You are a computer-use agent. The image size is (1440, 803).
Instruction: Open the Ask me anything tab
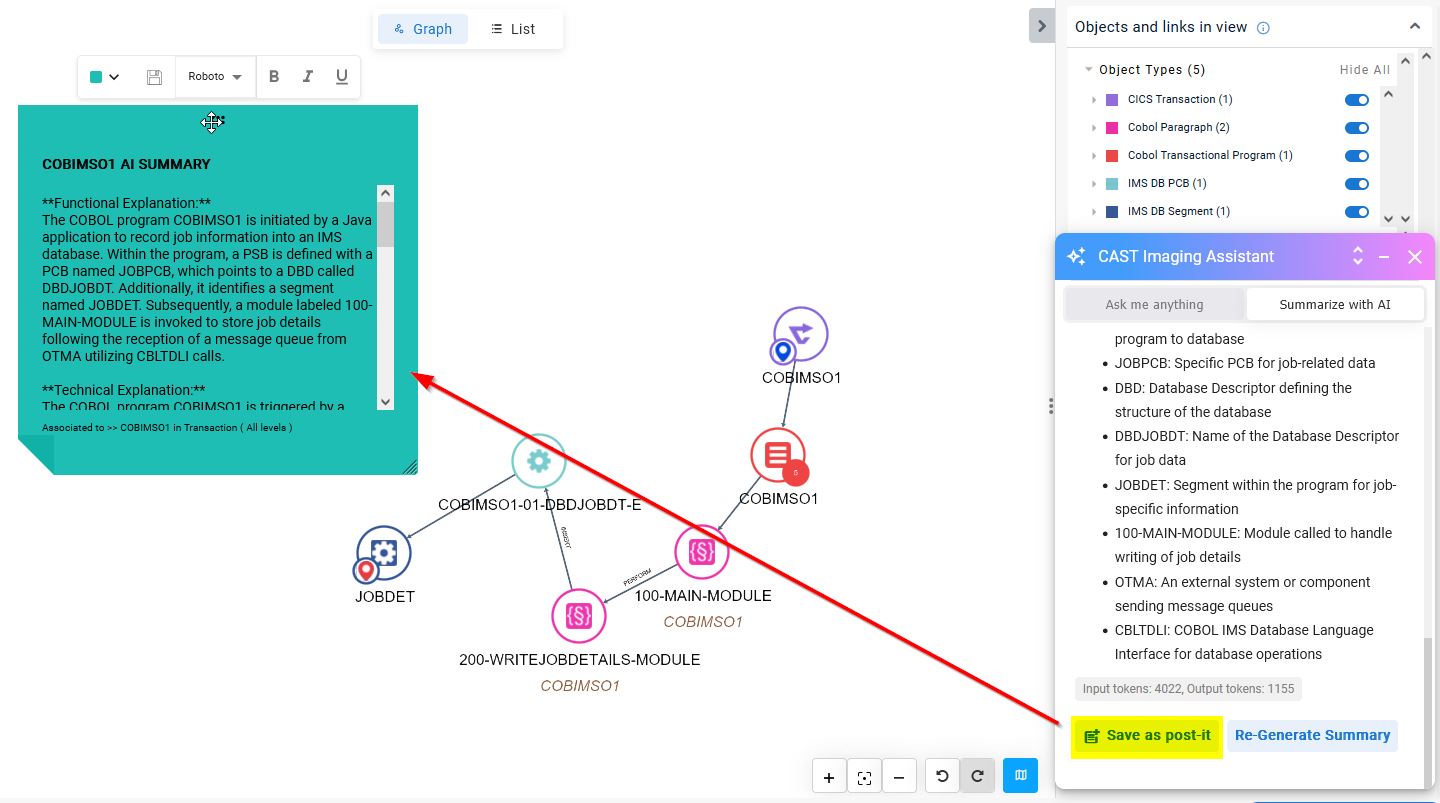[1154, 304]
